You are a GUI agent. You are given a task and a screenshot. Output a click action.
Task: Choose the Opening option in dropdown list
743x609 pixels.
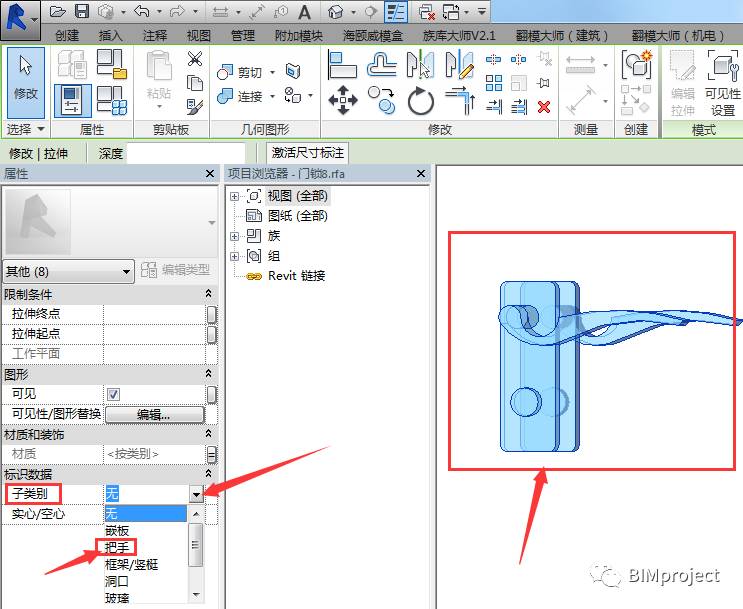pyautogui.click(x=117, y=581)
